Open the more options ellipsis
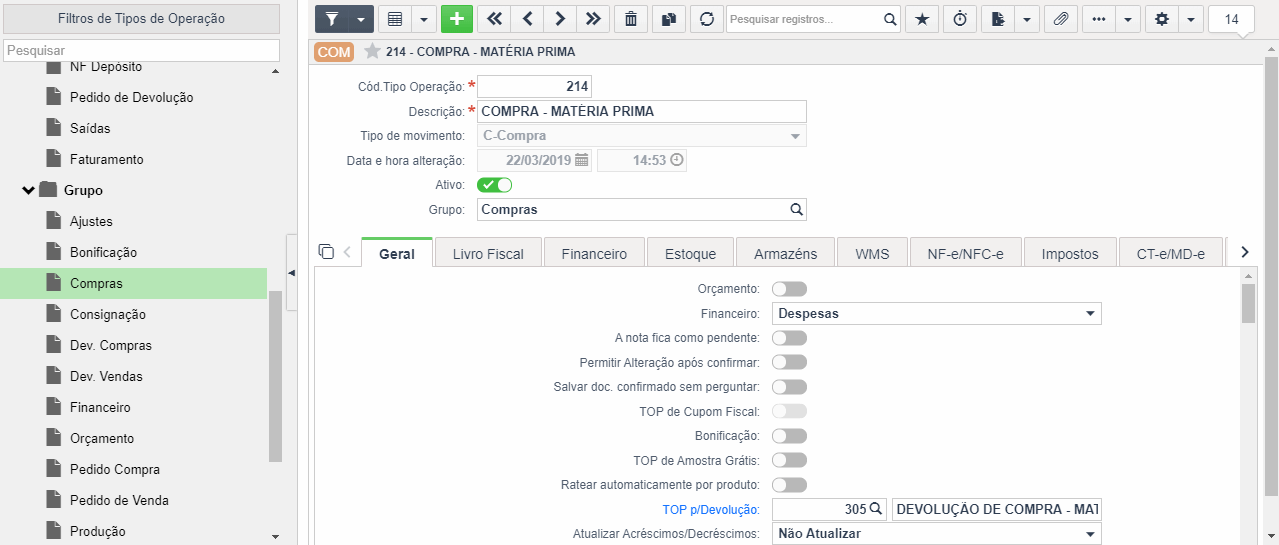 pyautogui.click(x=1099, y=19)
